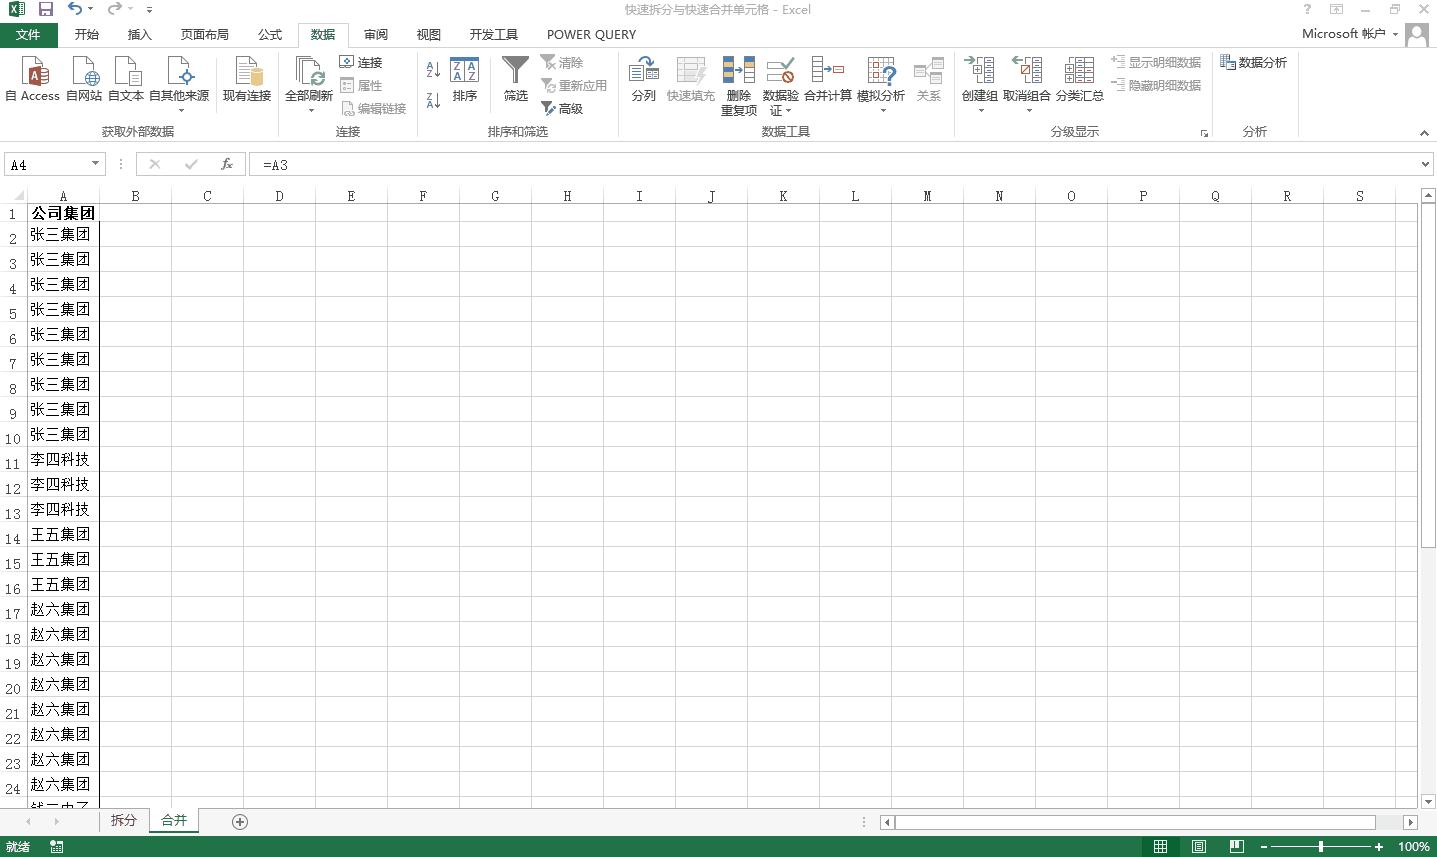Viewport: 1437px width, 857px height.
Task: Click the Data Validation (数据验证) icon
Action: point(780,71)
